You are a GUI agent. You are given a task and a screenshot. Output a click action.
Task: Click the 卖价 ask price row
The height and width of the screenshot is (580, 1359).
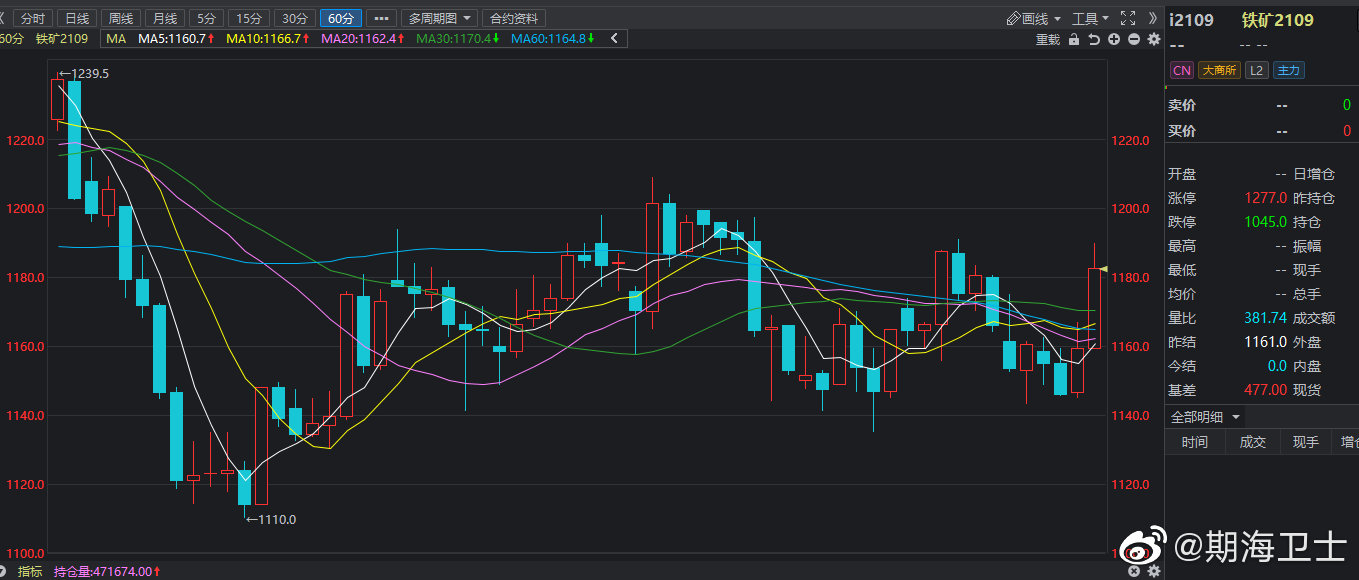coord(1261,105)
